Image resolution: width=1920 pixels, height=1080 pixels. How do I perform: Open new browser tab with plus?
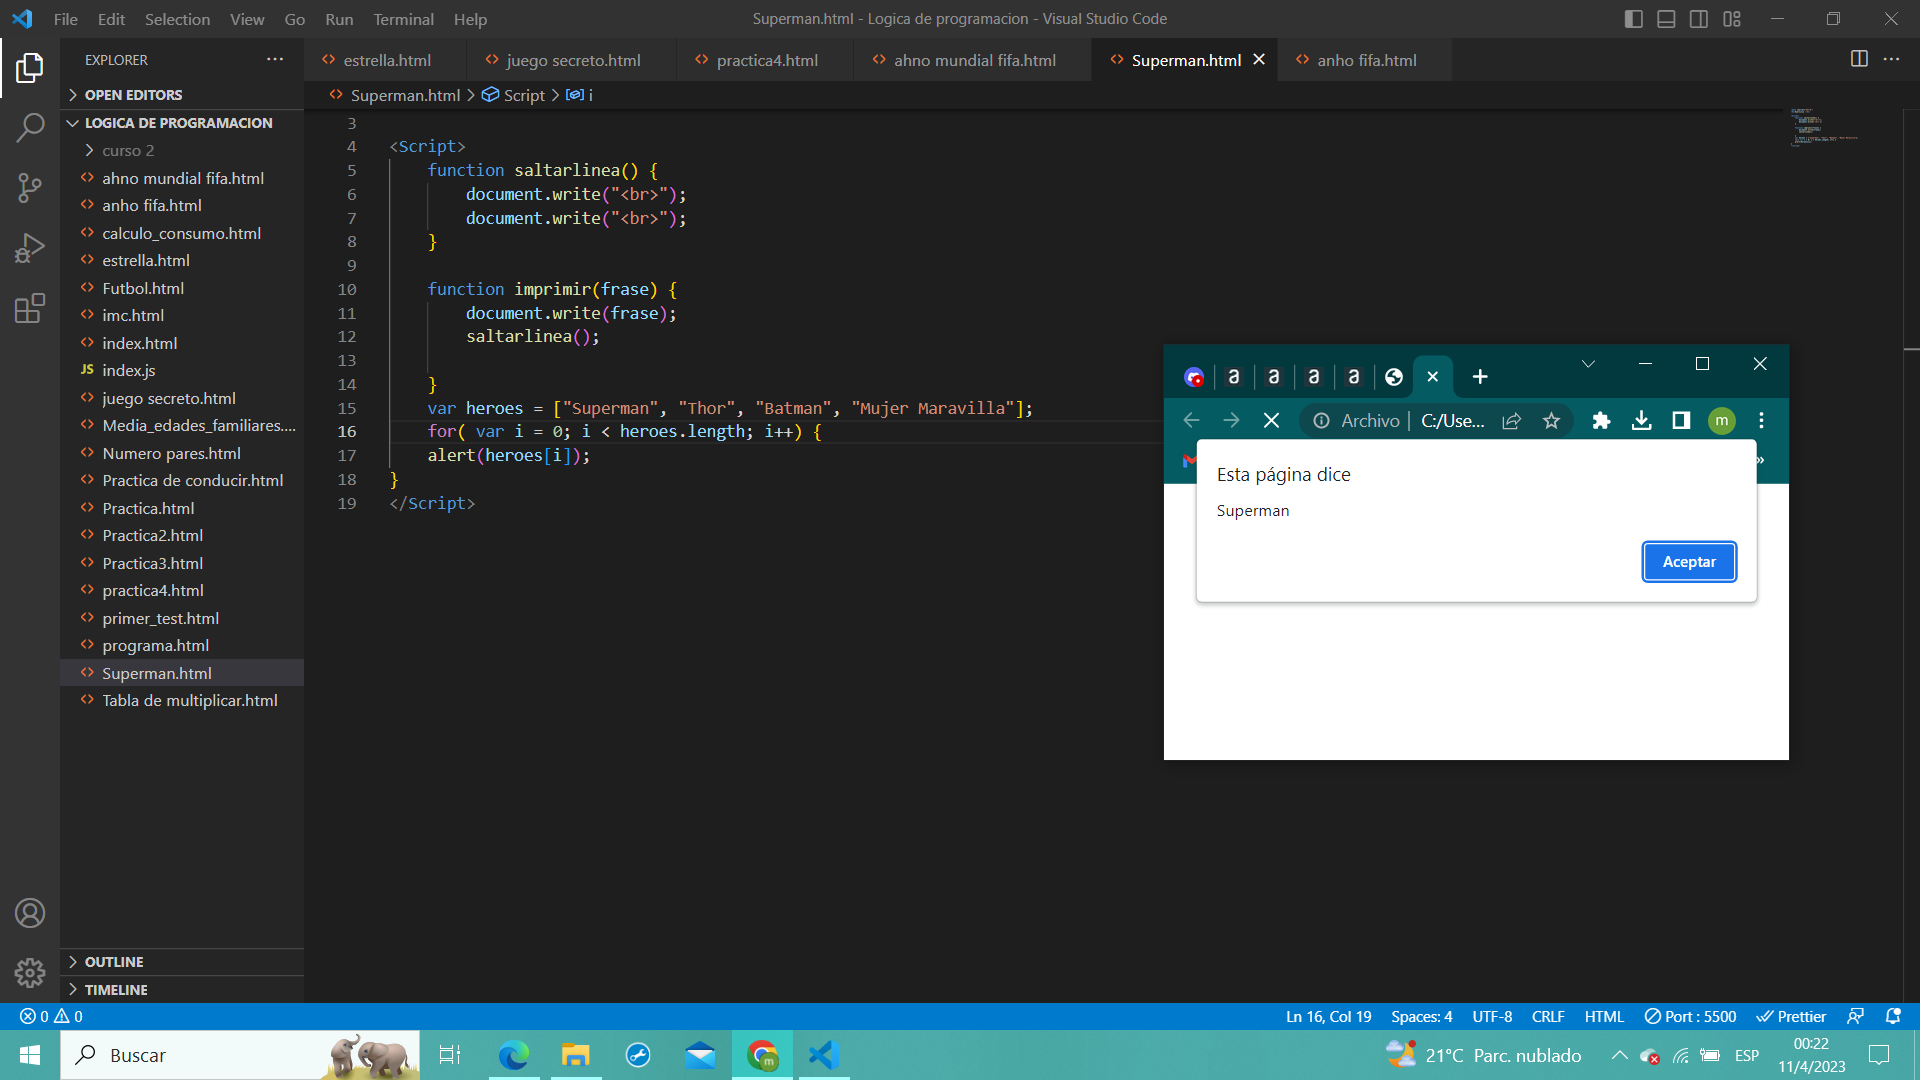click(x=1480, y=377)
